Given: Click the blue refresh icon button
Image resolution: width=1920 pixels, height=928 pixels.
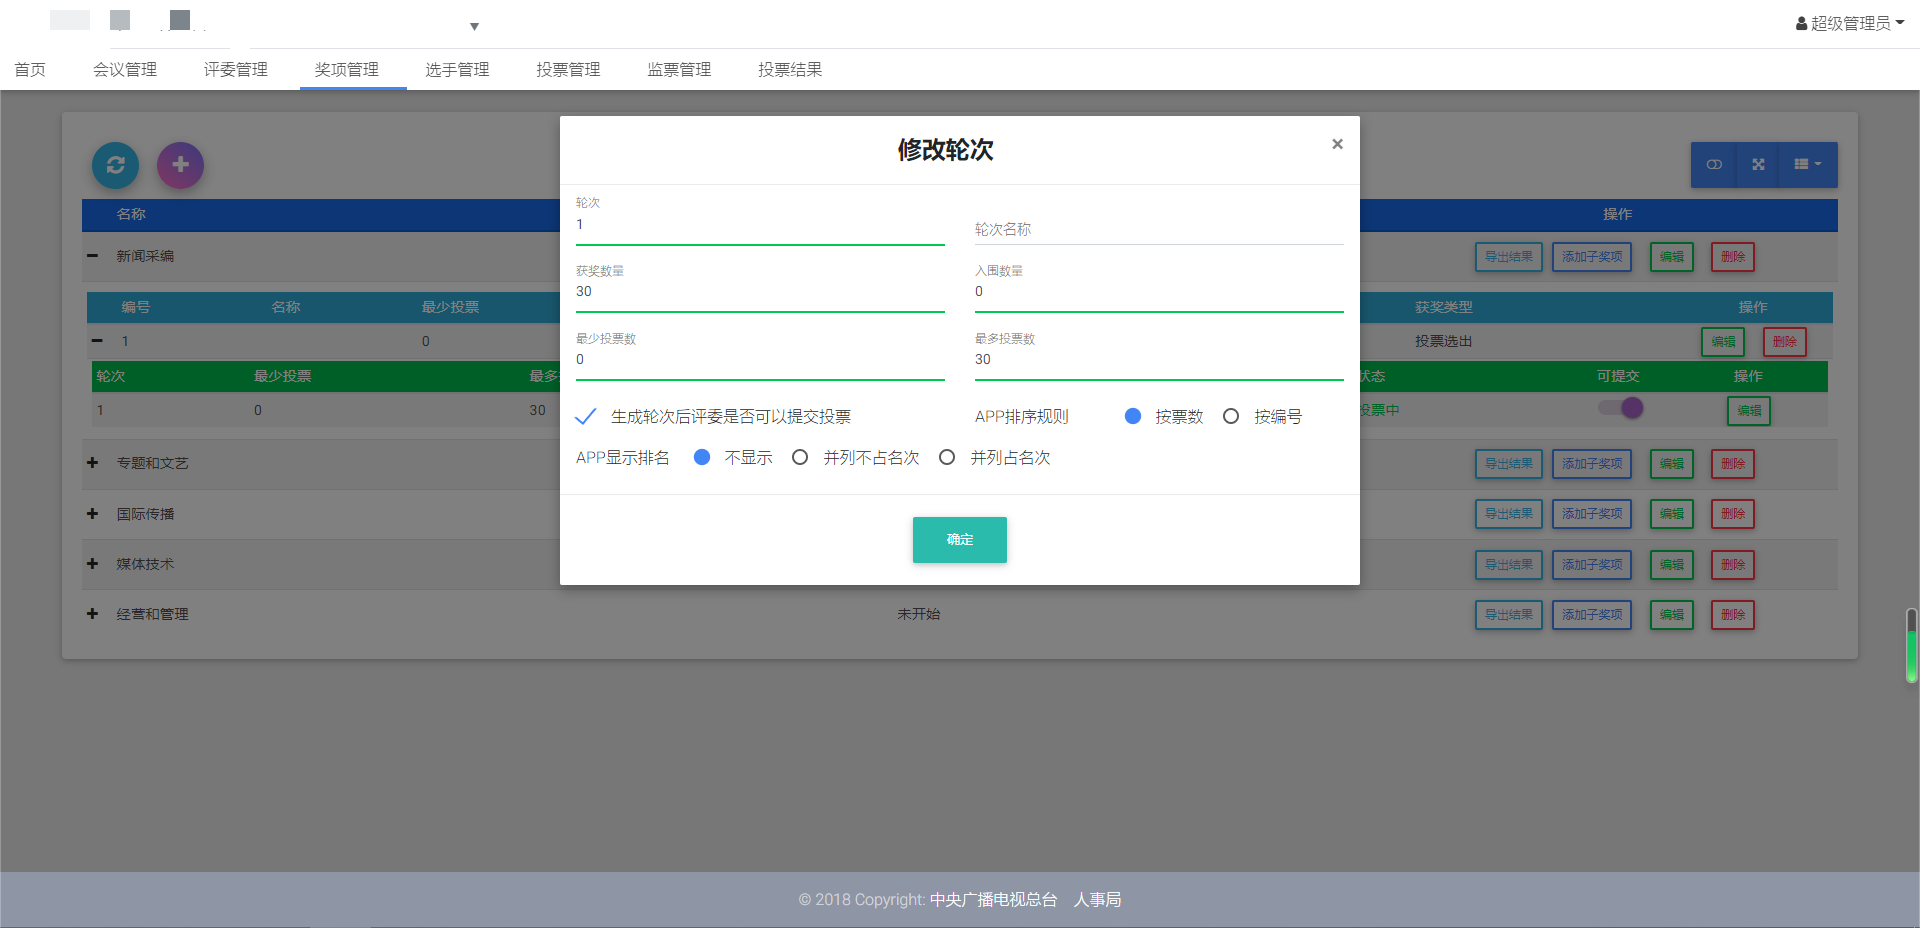Looking at the screenshot, I should 116,165.
